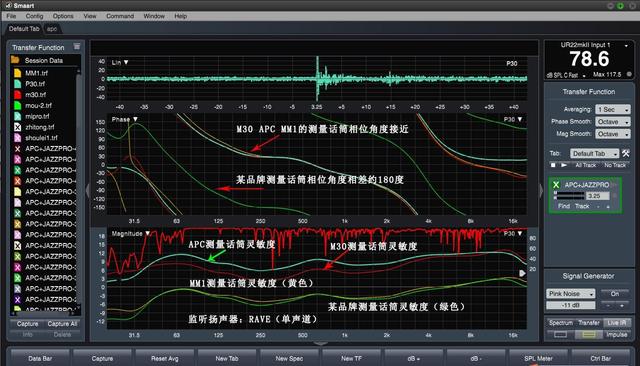Open the Help menu
Viewport: 640px width, 366px height.
coord(180,16)
